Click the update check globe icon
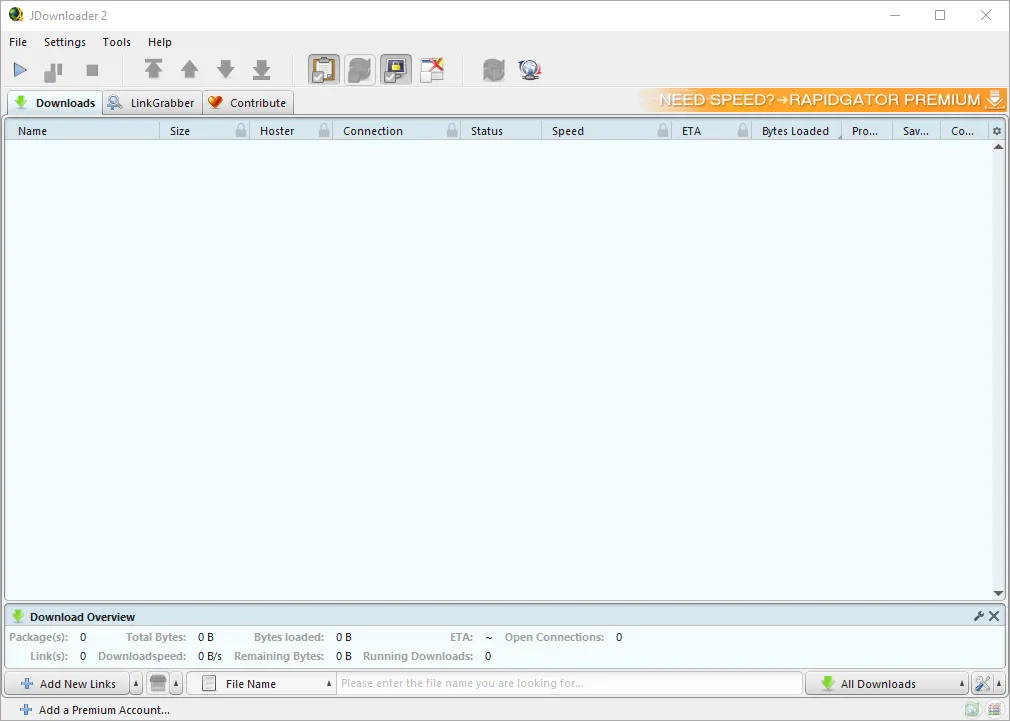Screen dimensions: 1010x721 tap(529, 70)
